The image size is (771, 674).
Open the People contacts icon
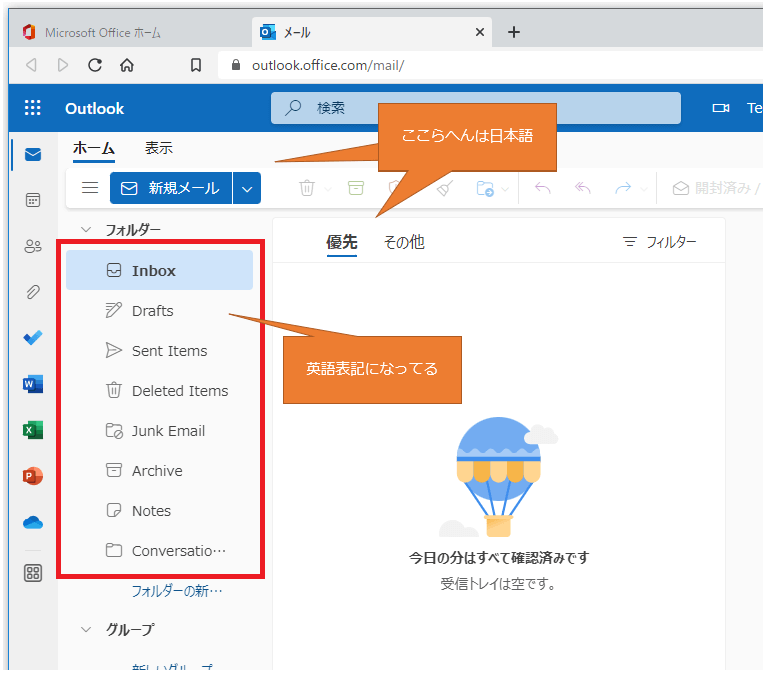[33, 246]
